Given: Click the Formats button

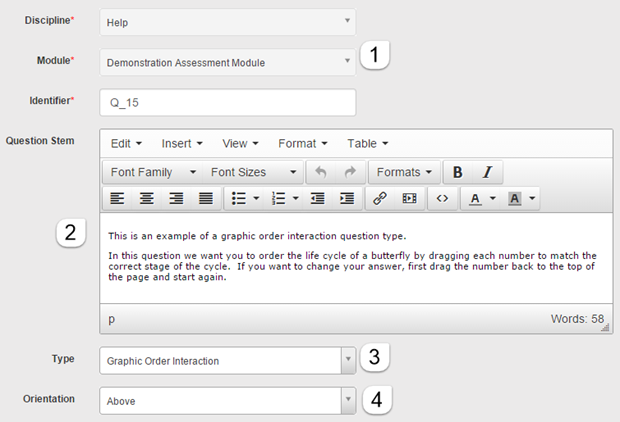Looking at the screenshot, I should coord(405,172).
